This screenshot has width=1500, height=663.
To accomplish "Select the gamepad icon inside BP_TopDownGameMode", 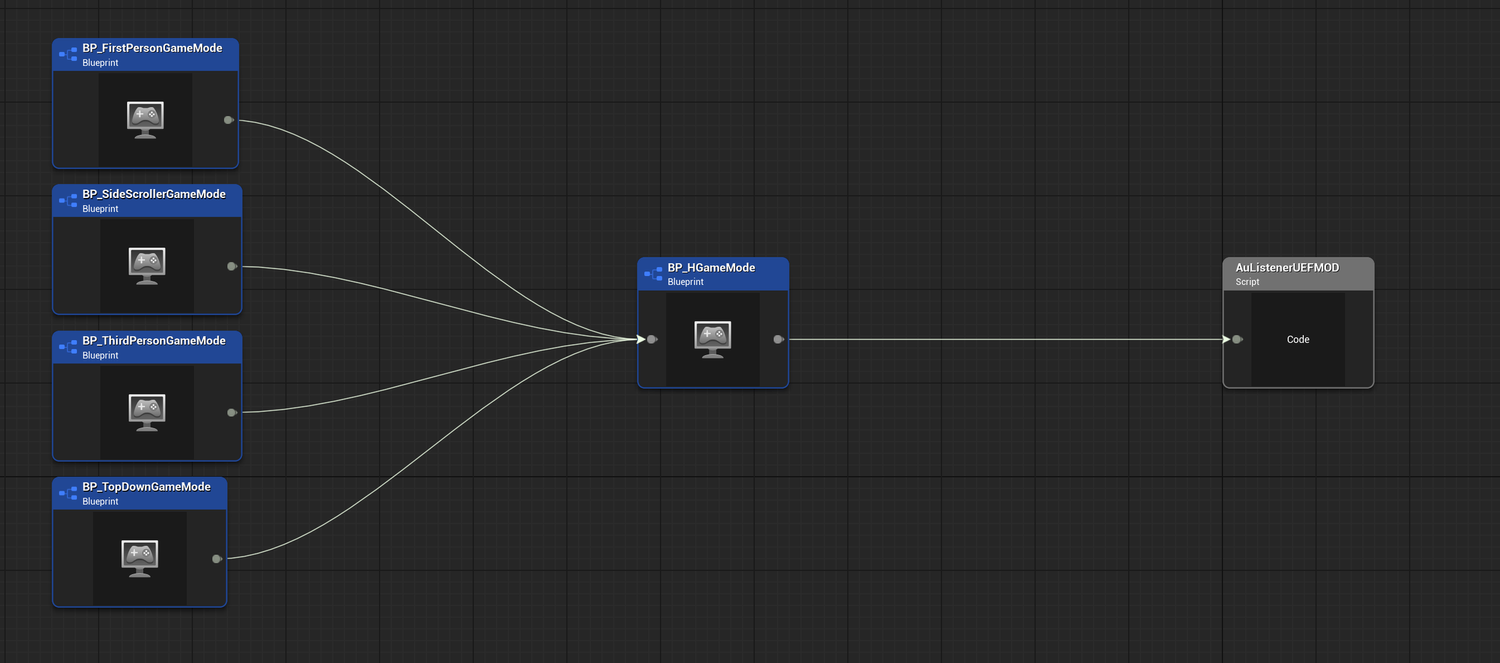I will coord(140,557).
